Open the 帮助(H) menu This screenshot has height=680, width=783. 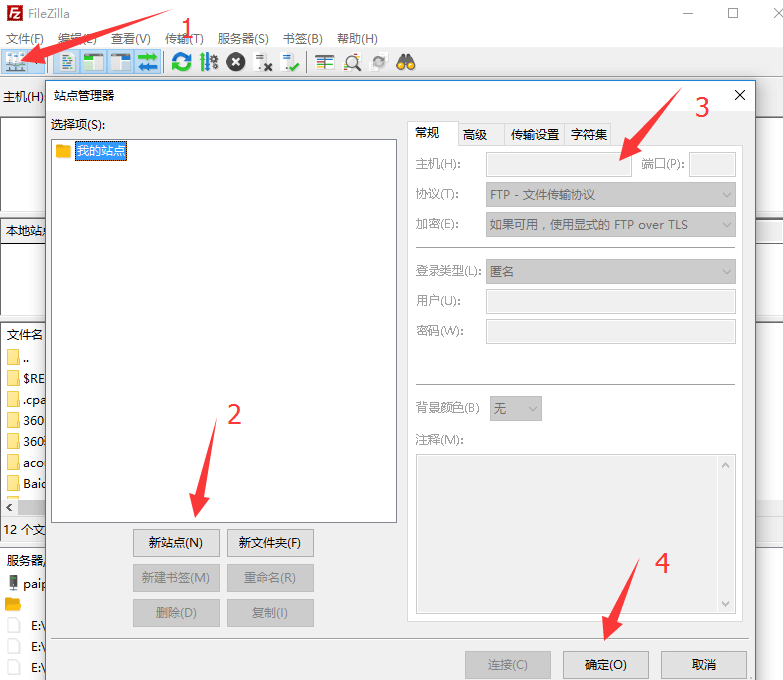357,39
